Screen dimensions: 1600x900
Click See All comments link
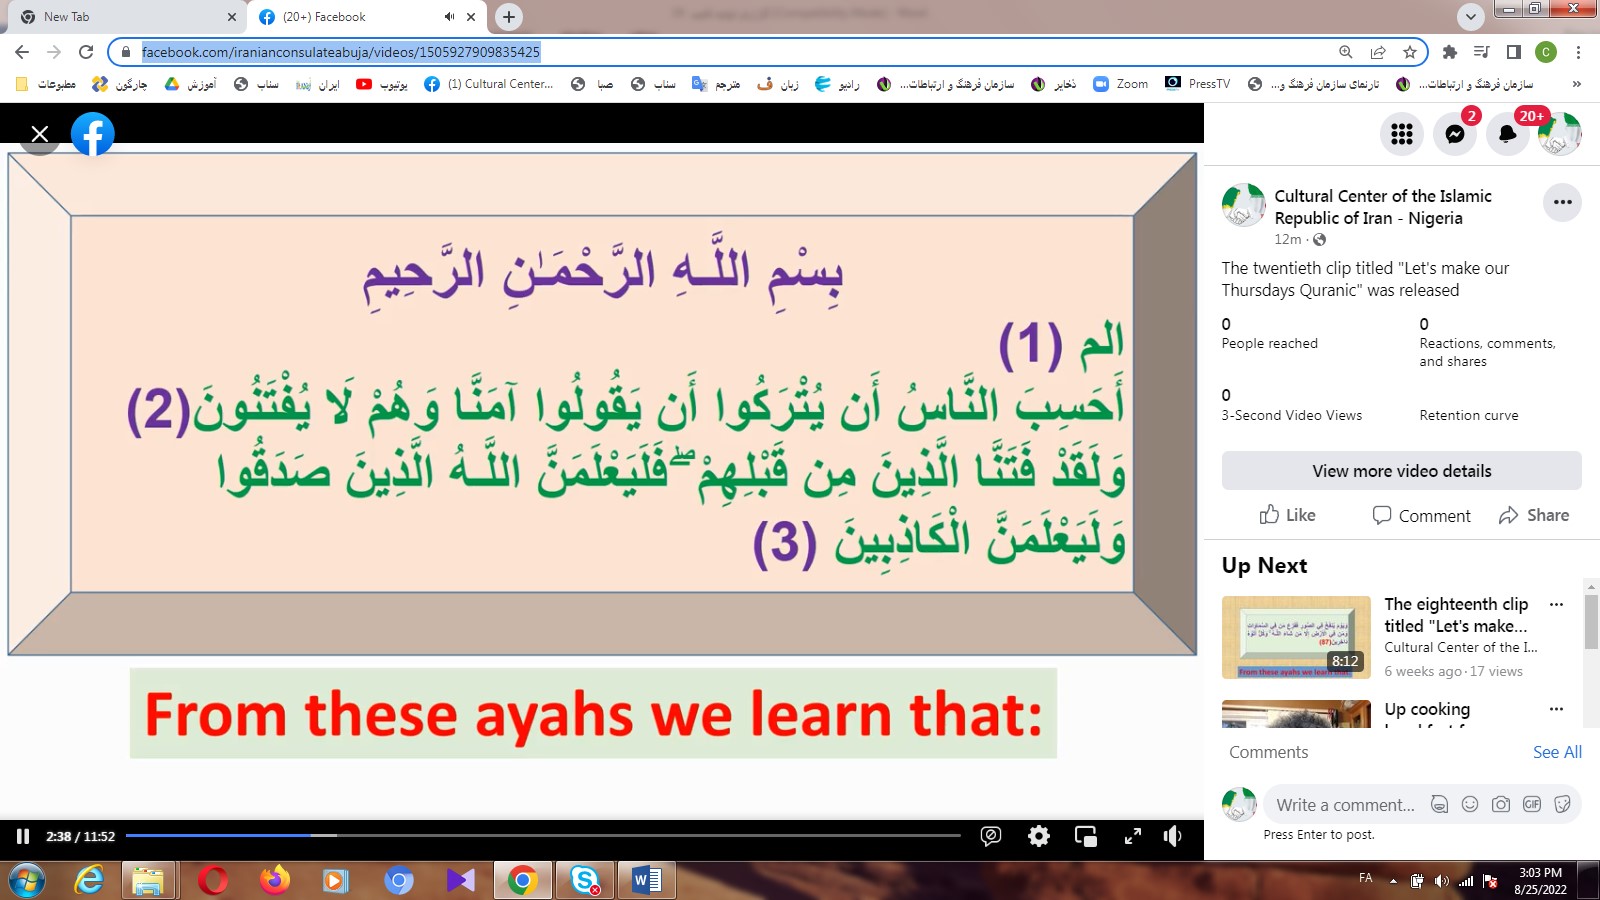[1557, 752]
